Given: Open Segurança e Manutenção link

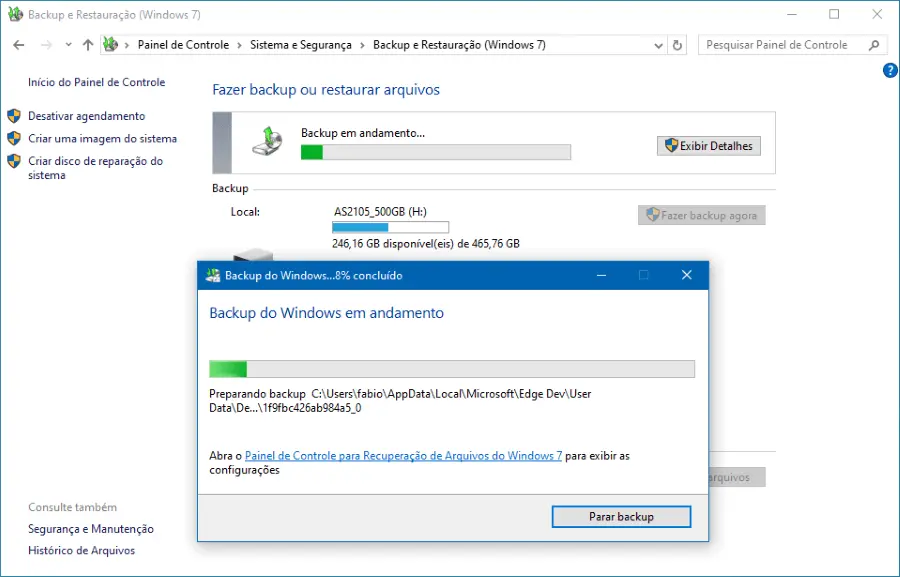Looking at the screenshot, I should click(x=91, y=529).
